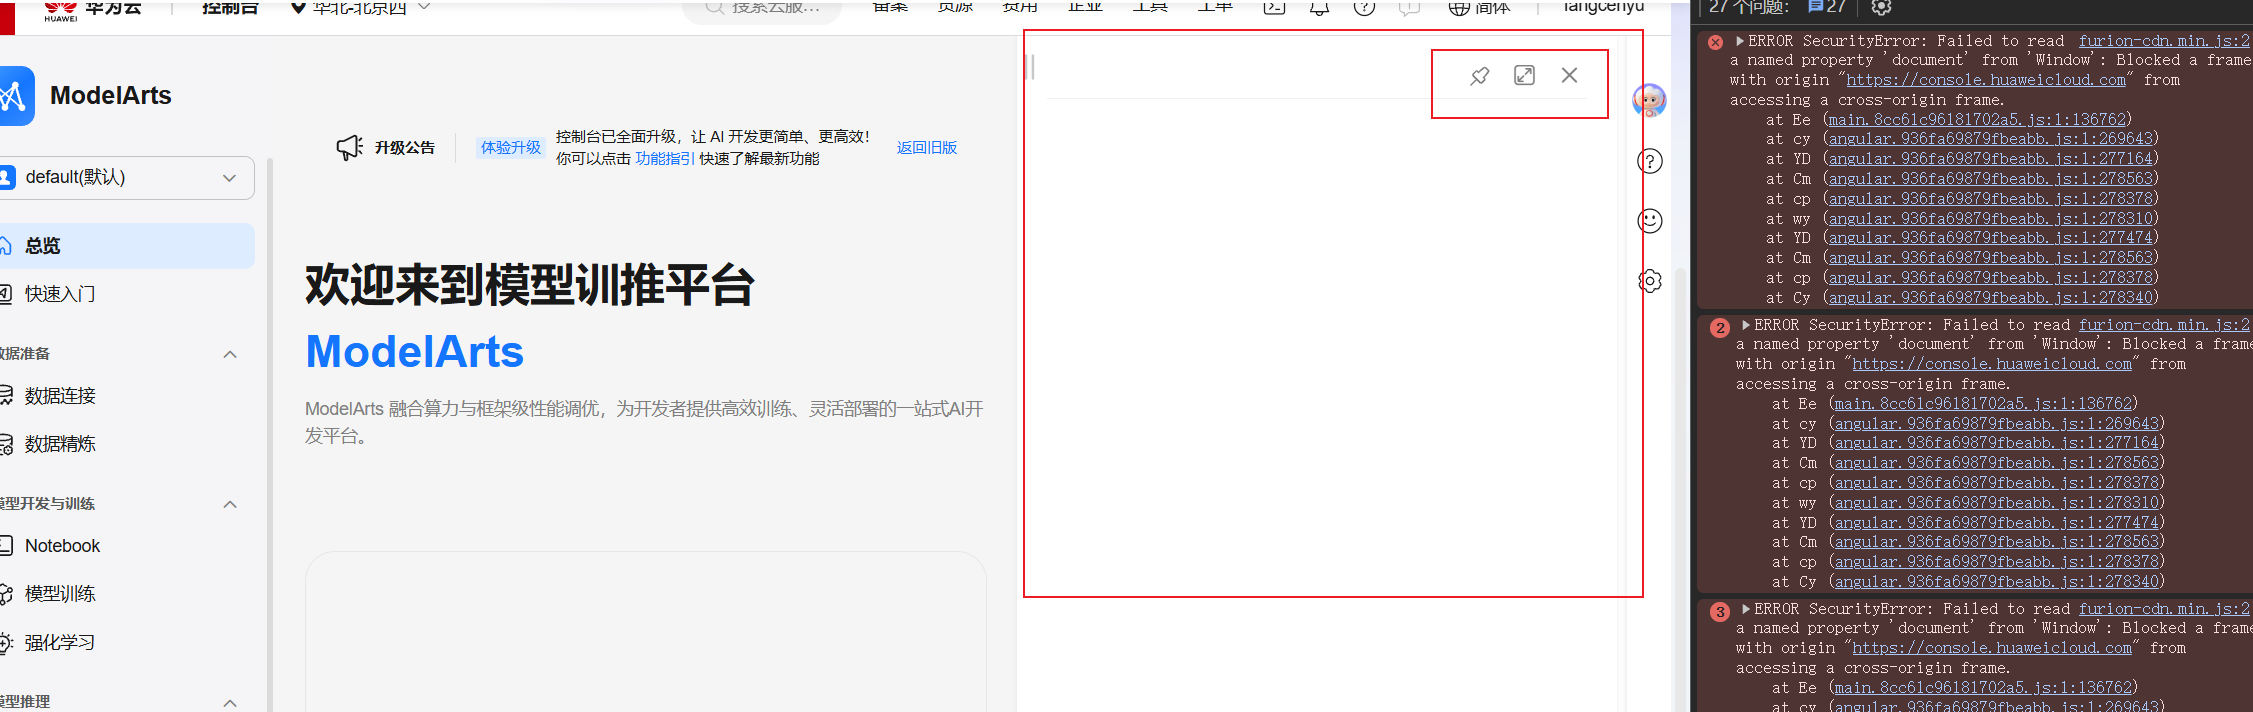2253x712 pixels.
Task: Click the 27 个问题 label in DevTools
Action: pos(1749,7)
